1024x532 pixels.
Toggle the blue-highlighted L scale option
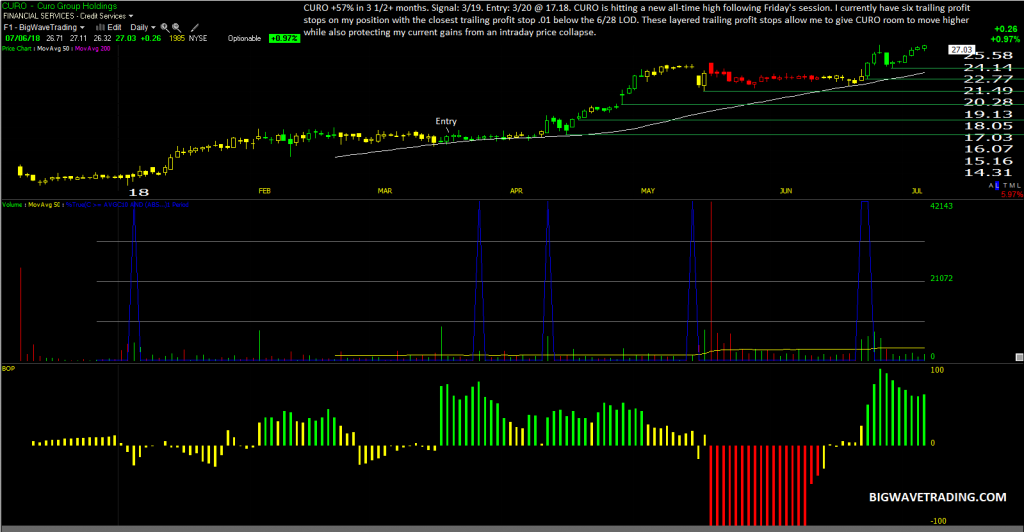coord(997,186)
